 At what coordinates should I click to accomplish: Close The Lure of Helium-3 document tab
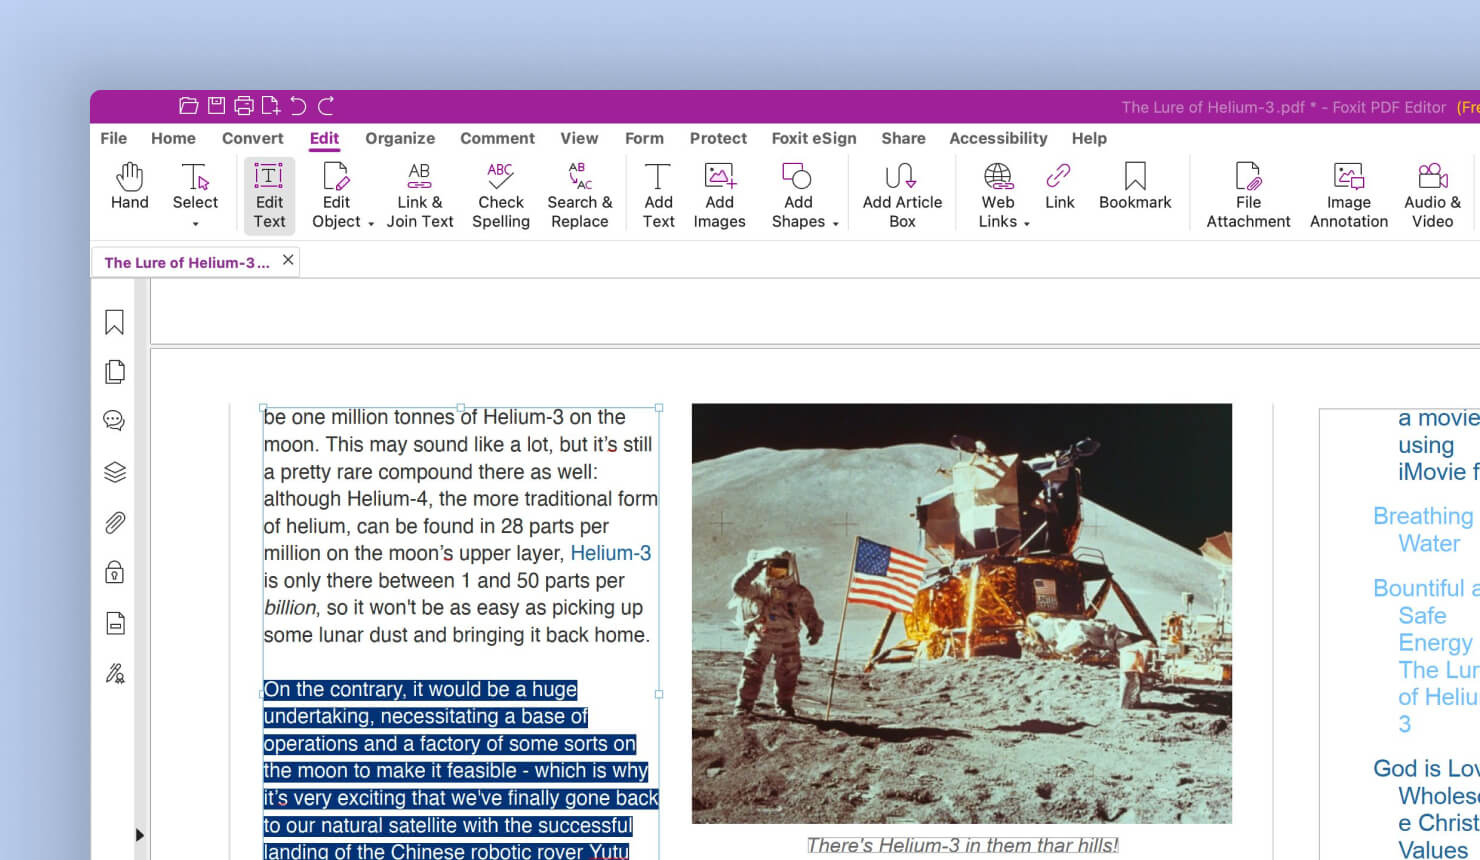pos(288,260)
